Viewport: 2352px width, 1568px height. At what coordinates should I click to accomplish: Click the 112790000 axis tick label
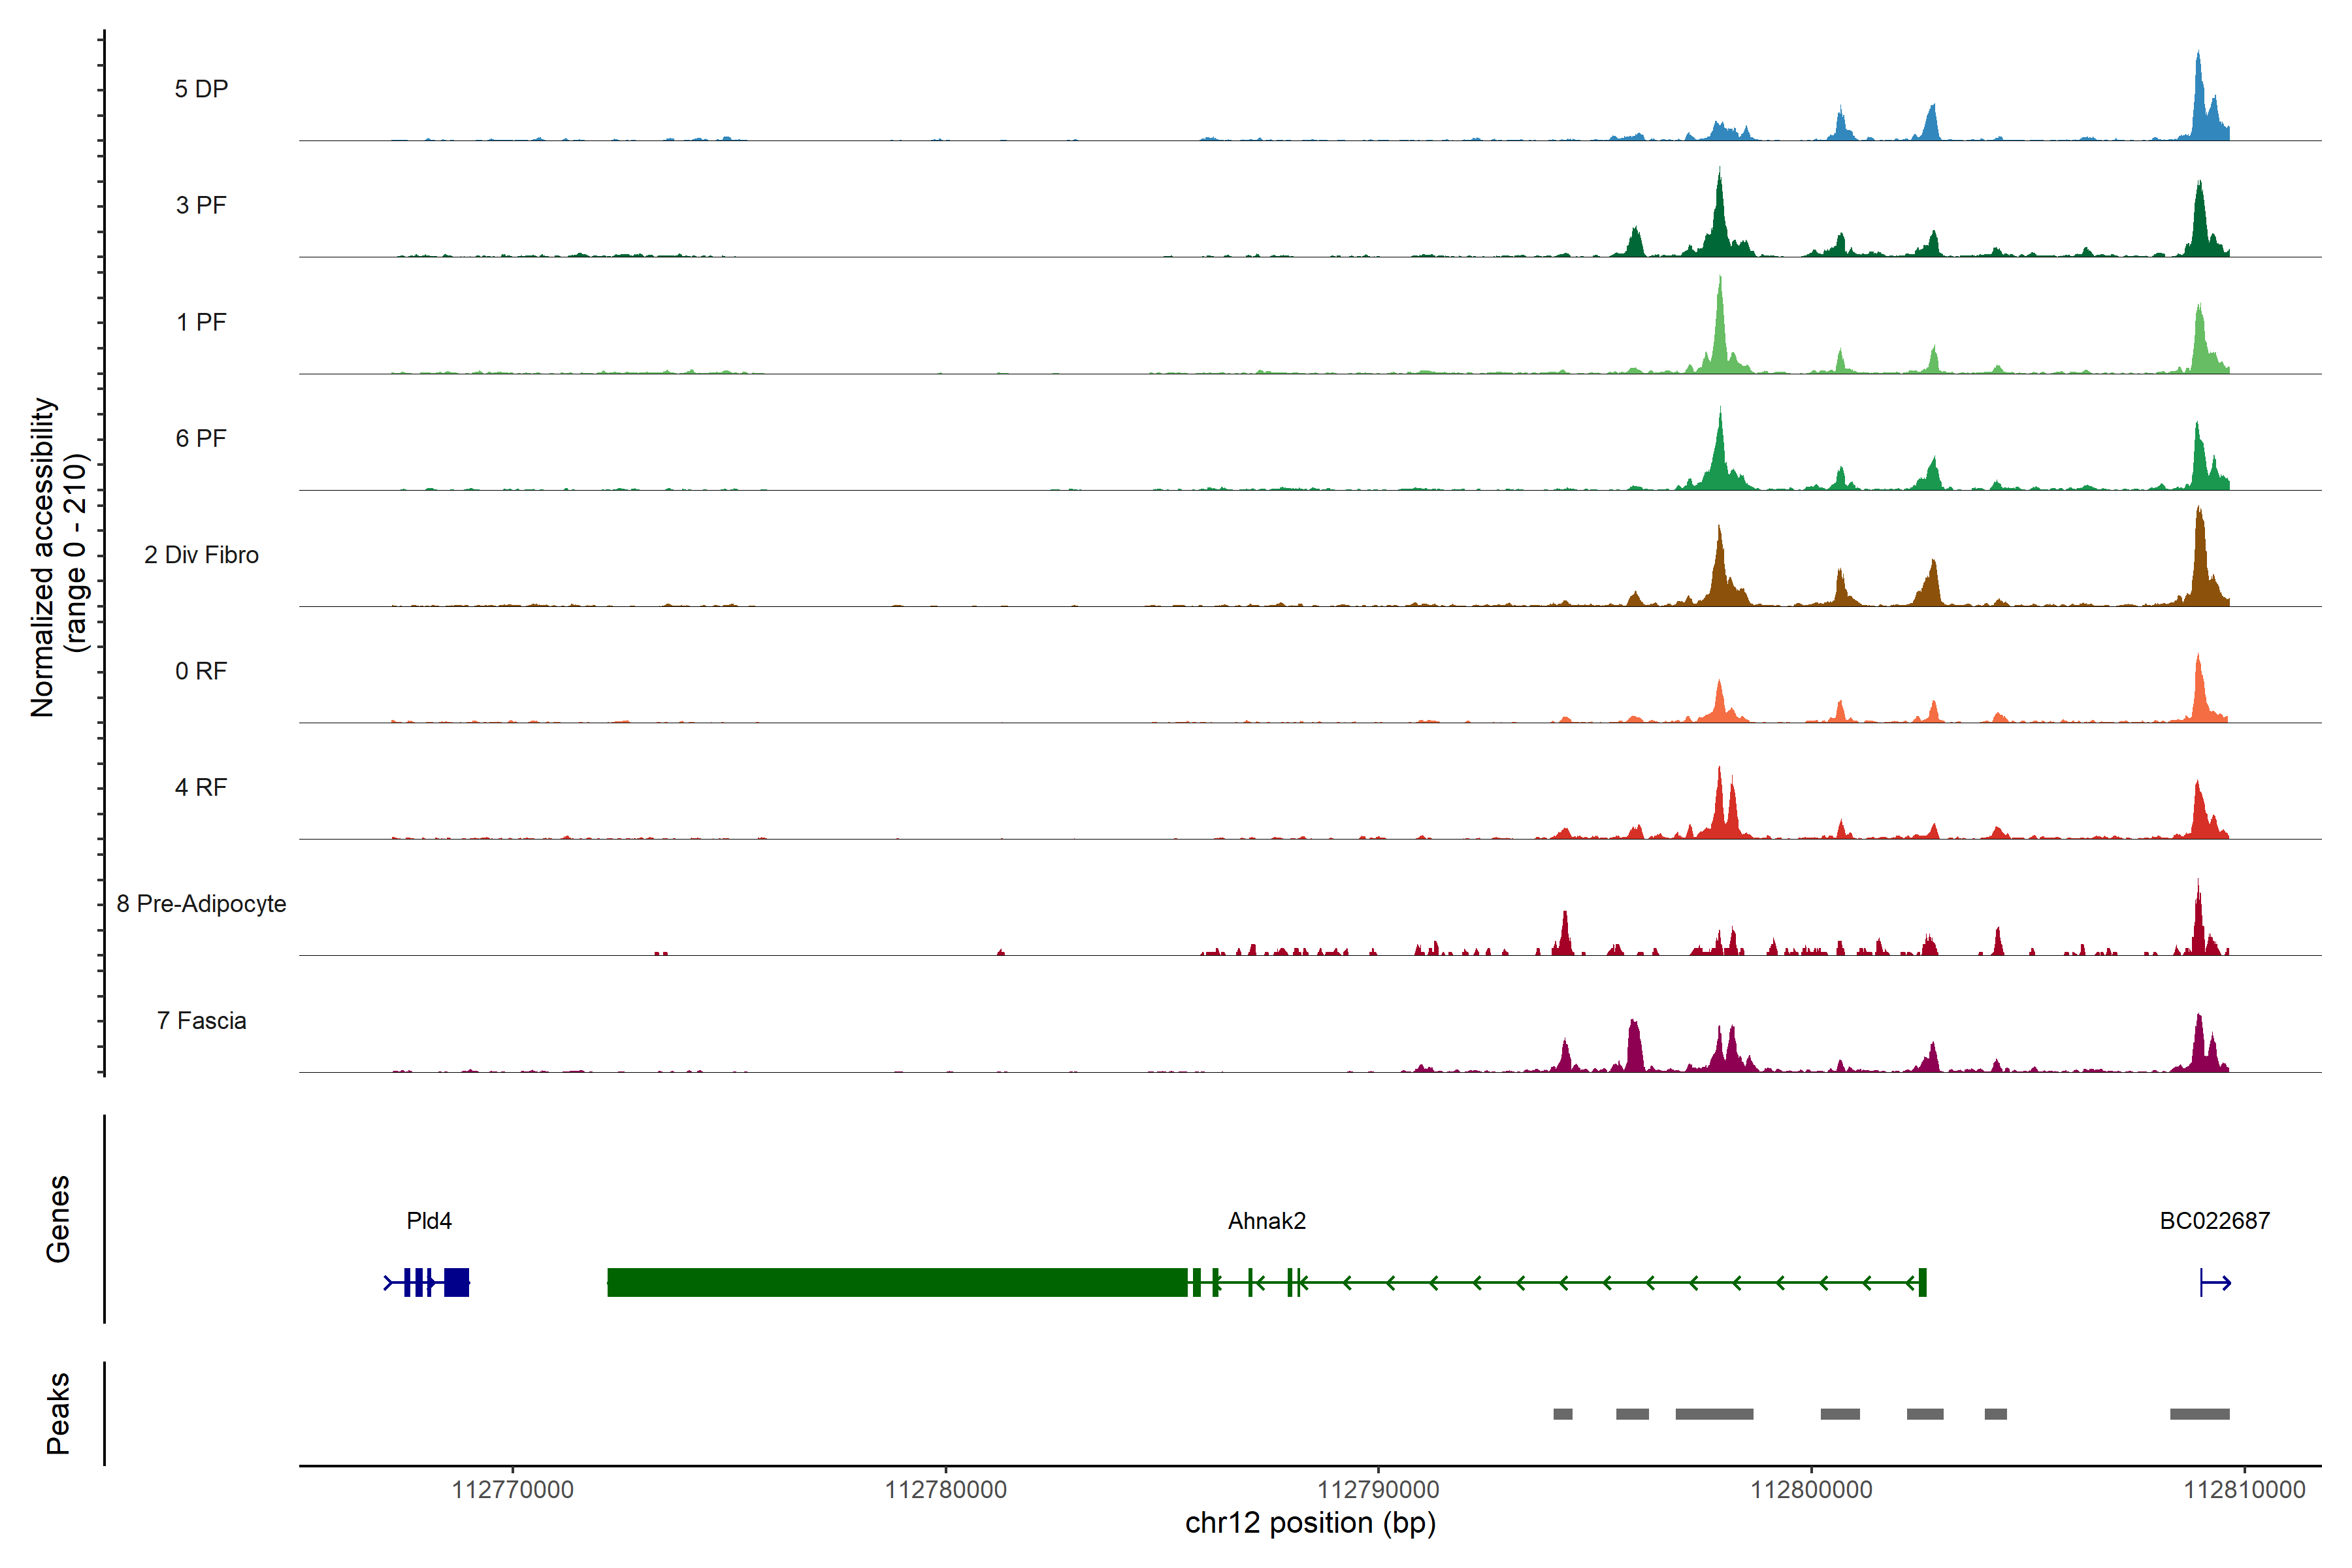pos(1378,1490)
